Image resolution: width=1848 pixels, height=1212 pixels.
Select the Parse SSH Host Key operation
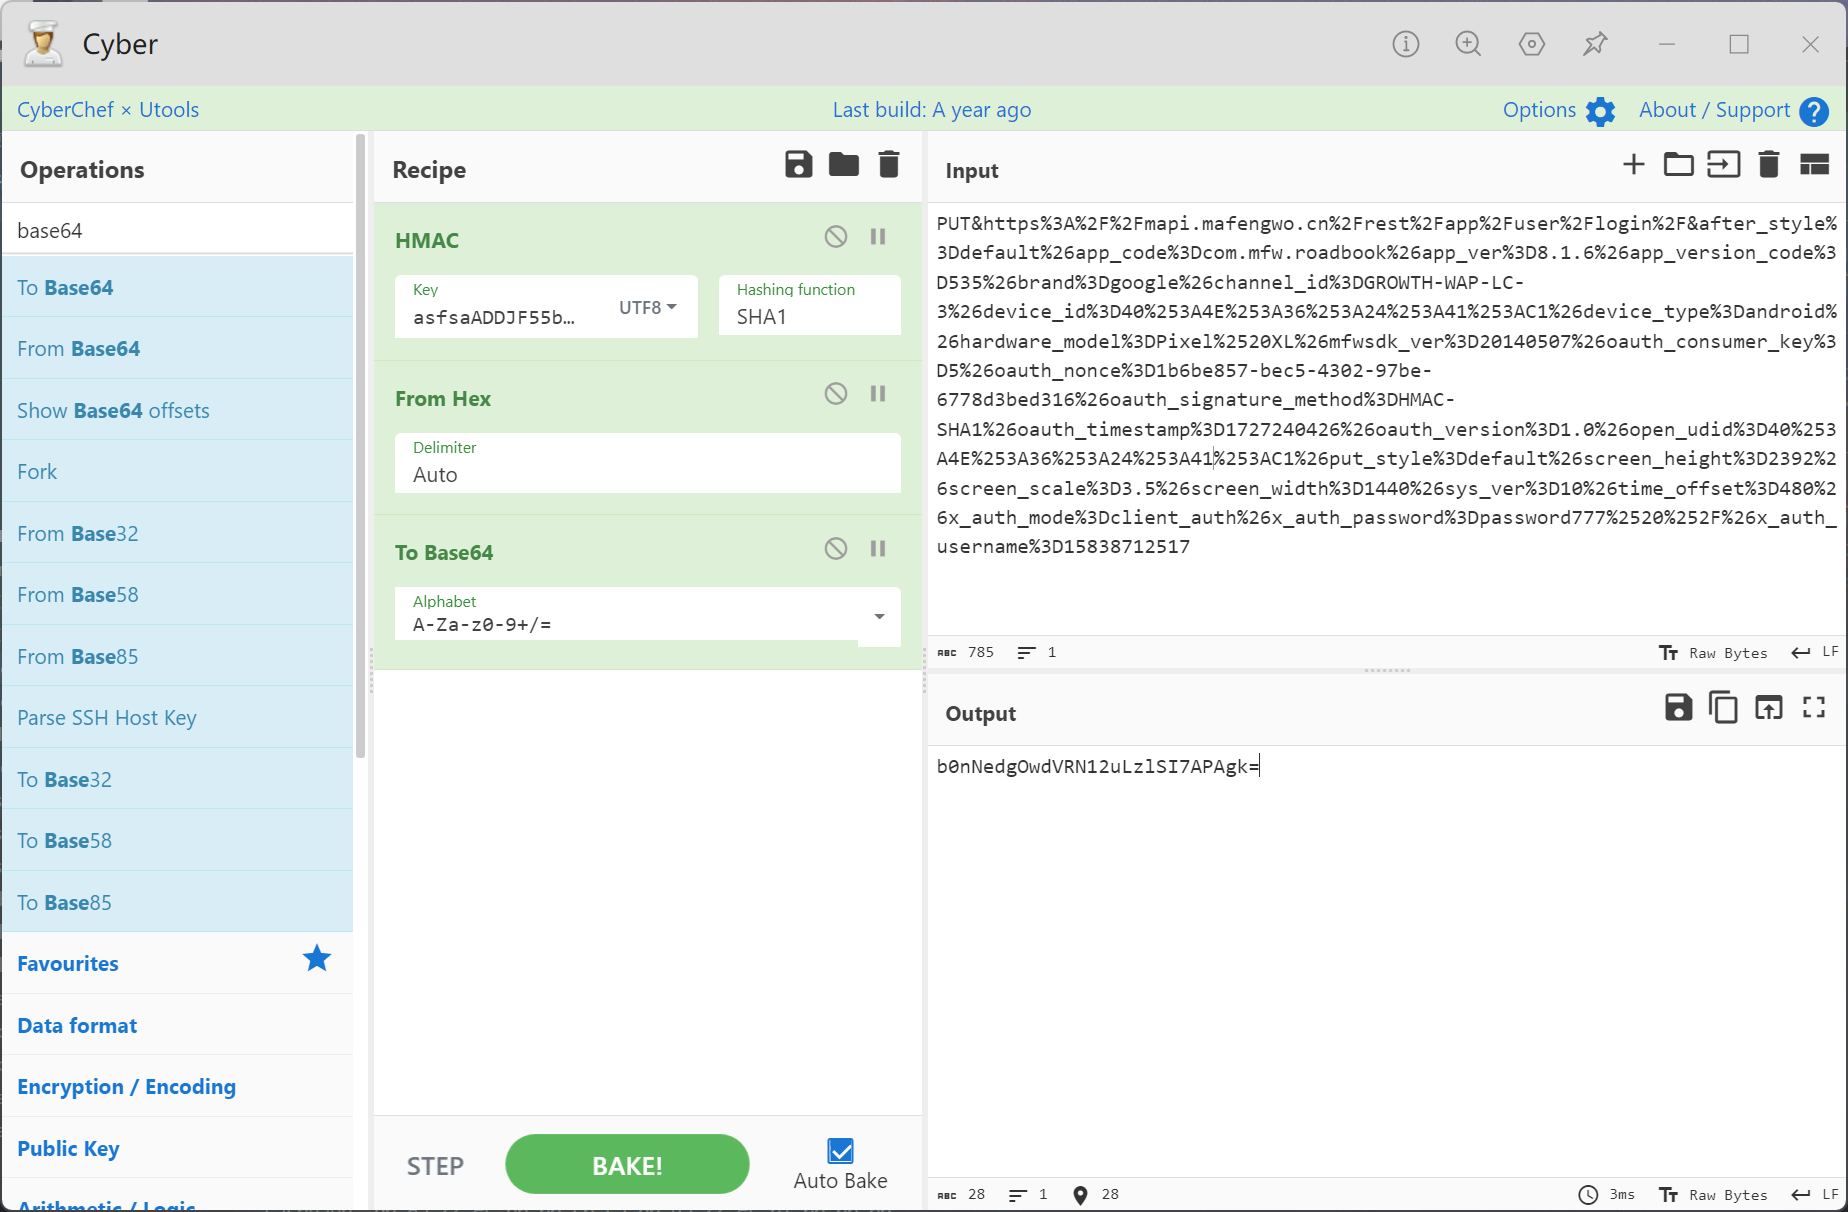(x=178, y=718)
